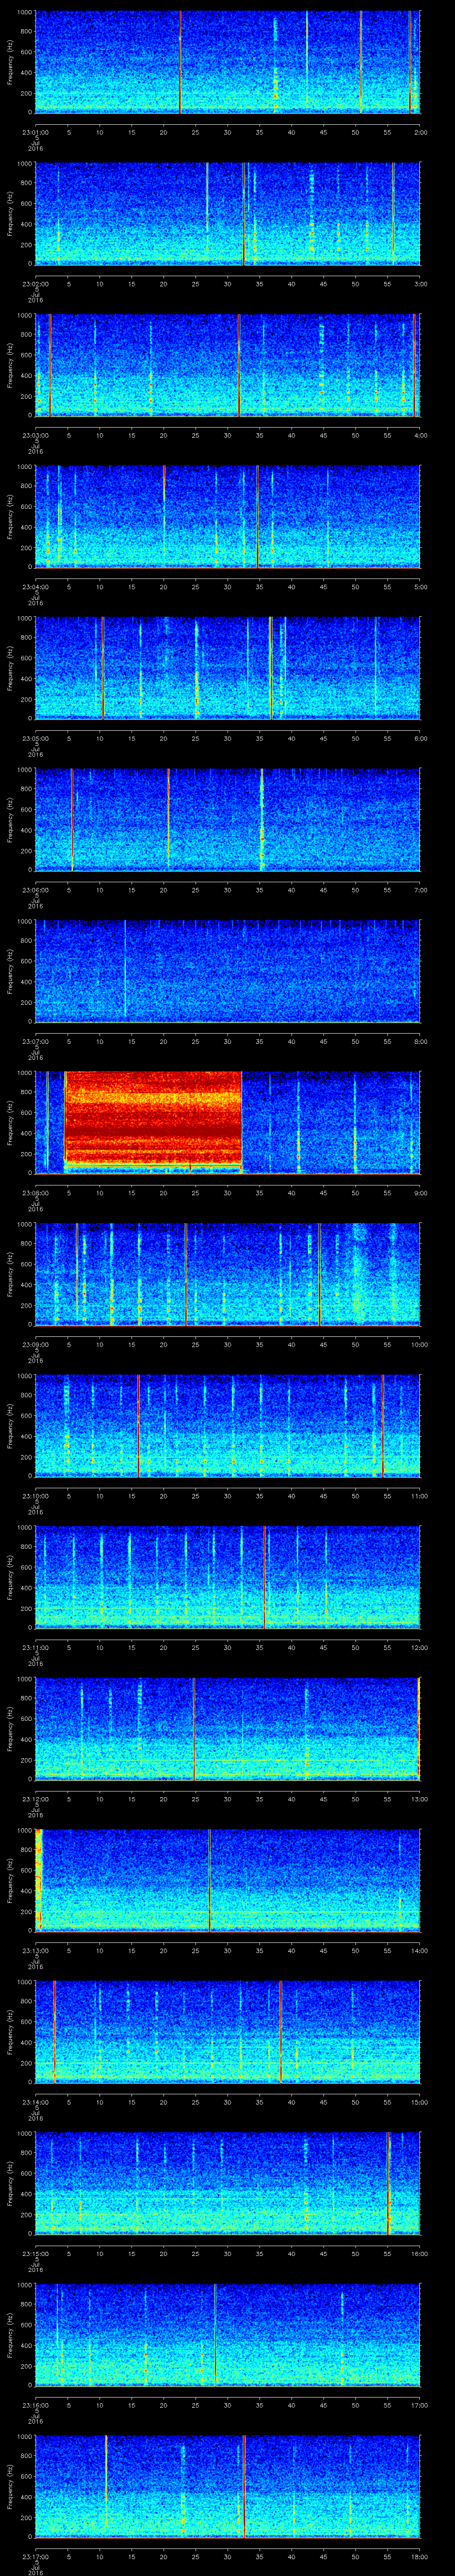
Task: Click the bright burst at start of 23:13 panel
Action: (x=38, y=1879)
